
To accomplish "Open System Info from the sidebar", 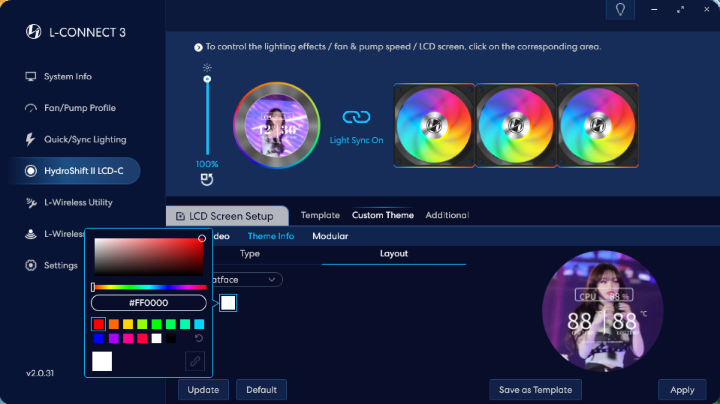I will tap(67, 77).
